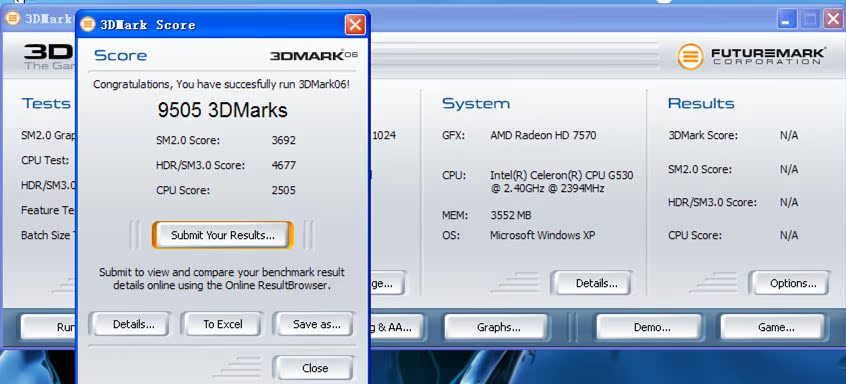Image resolution: width=846 pixels, height=384 pixels.
Task: Minimize the main 3DMark window
Action: [x=787, y=20]
